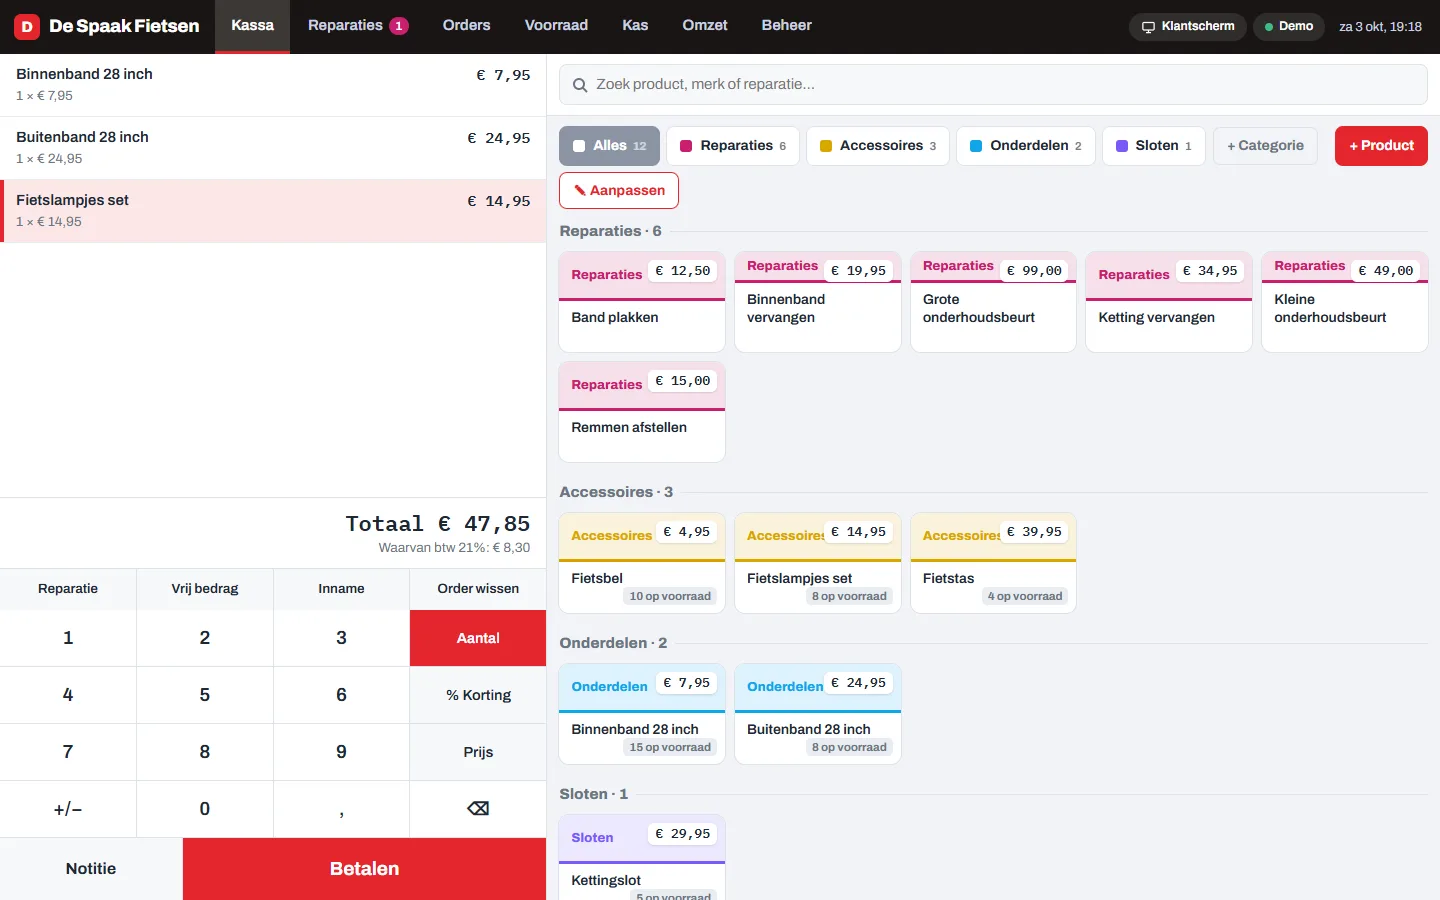Show all products with Alles filter

tap(609, 146)
